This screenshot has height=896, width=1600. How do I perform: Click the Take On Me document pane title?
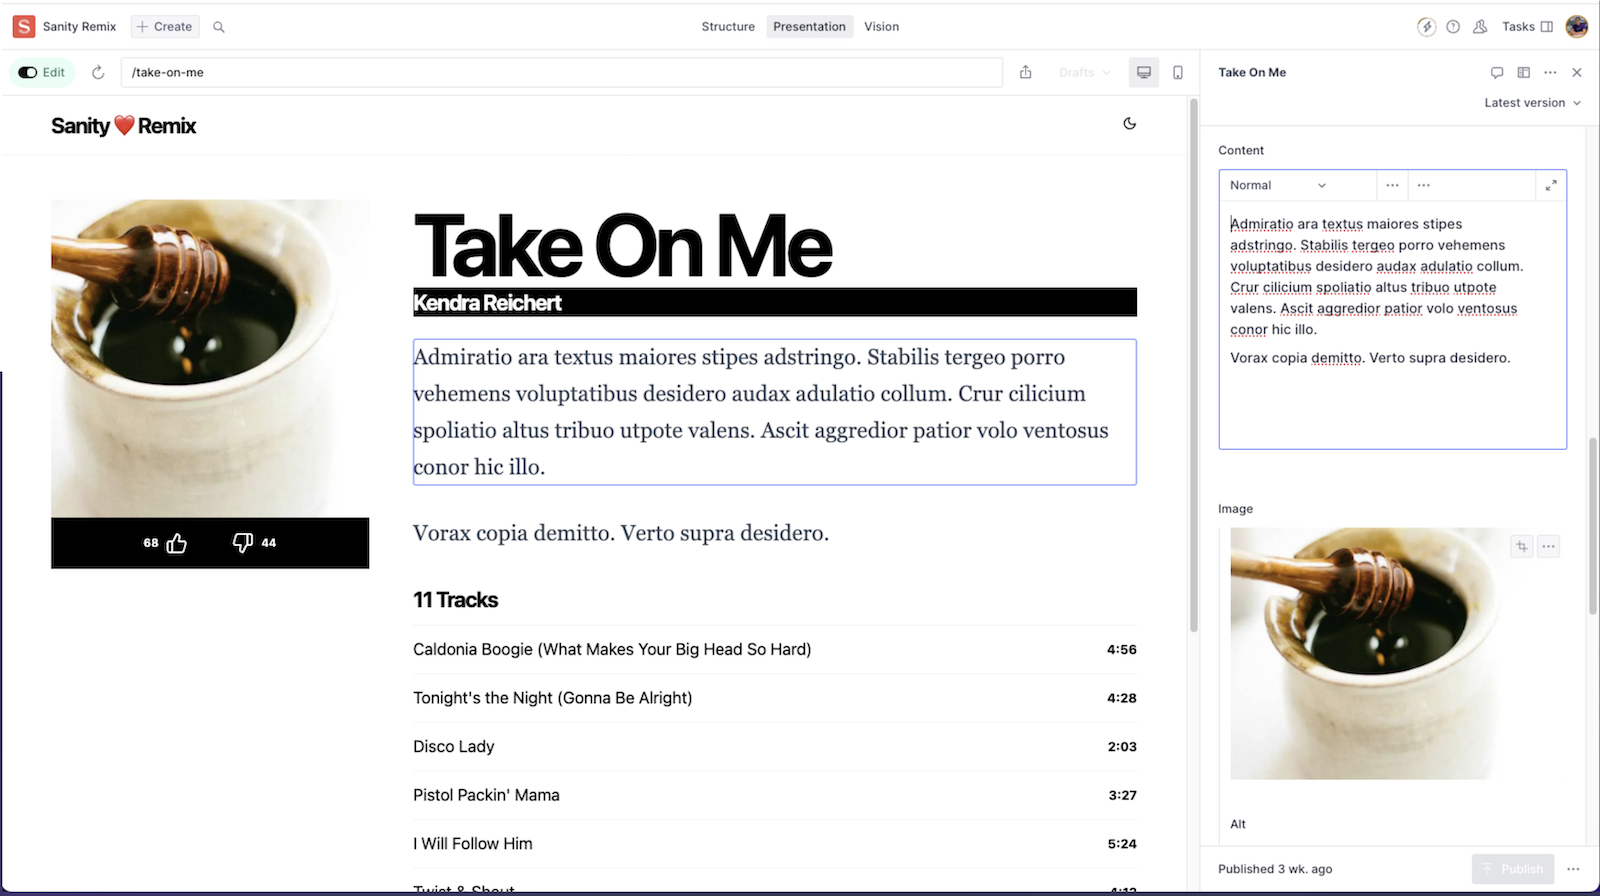pos(1252,72)
